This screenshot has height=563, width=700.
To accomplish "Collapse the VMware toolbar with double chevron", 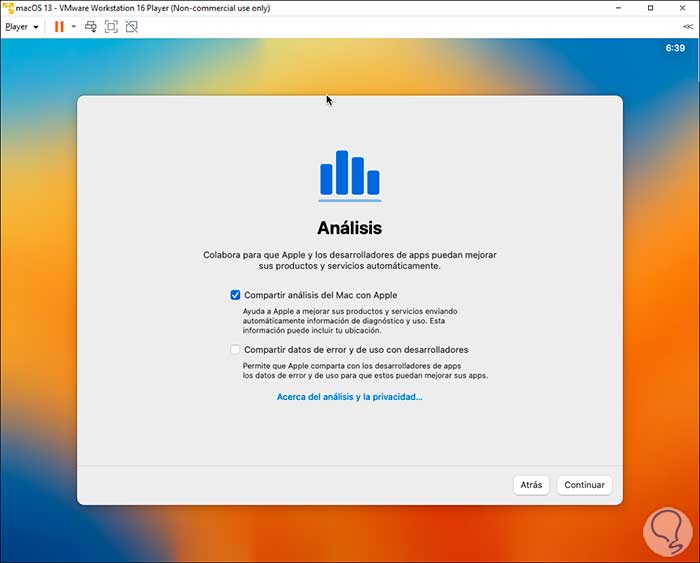I will (688, 27).
